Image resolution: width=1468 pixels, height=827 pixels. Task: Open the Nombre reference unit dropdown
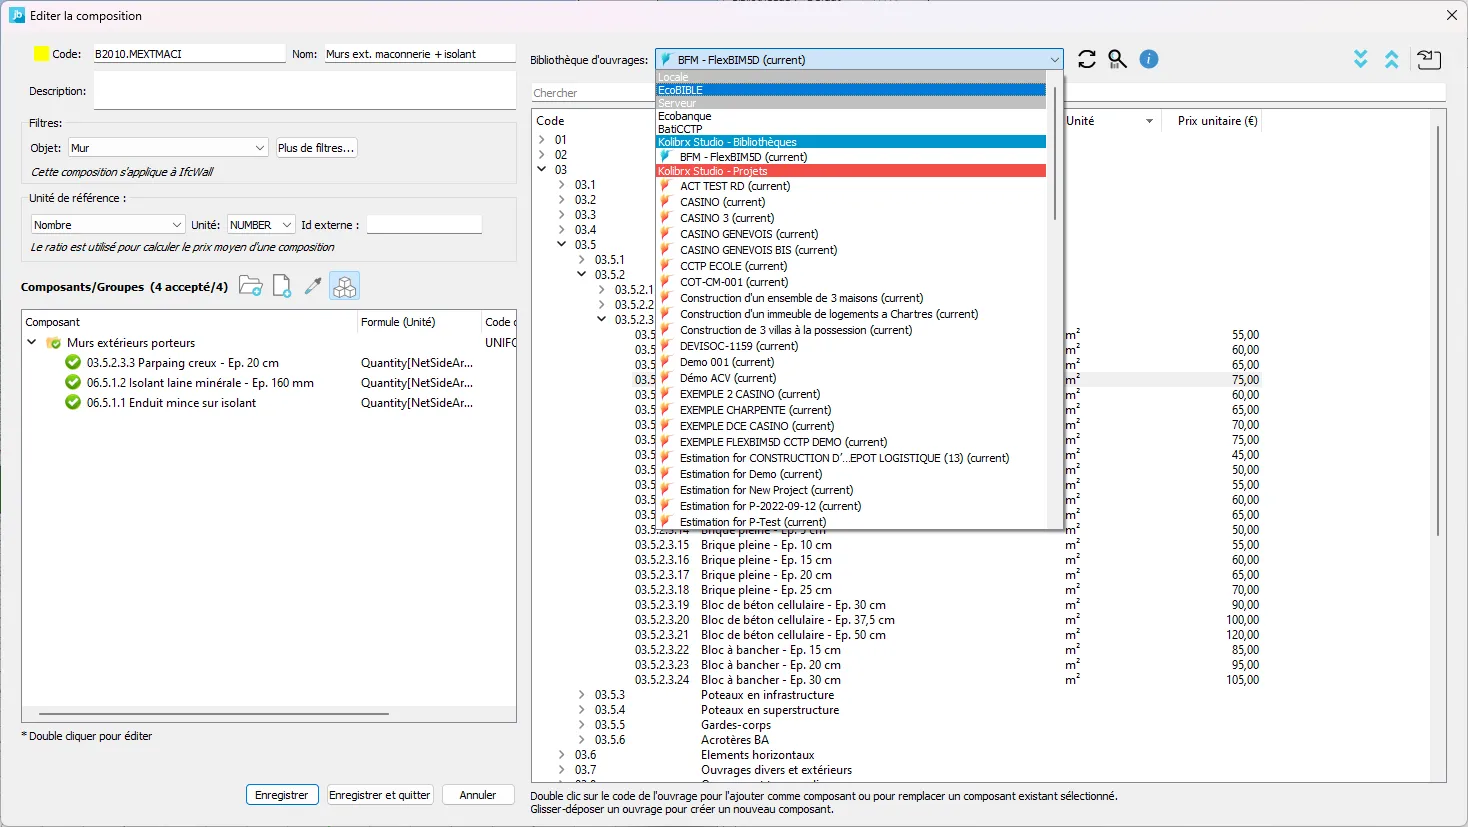[x=108, y=225]
